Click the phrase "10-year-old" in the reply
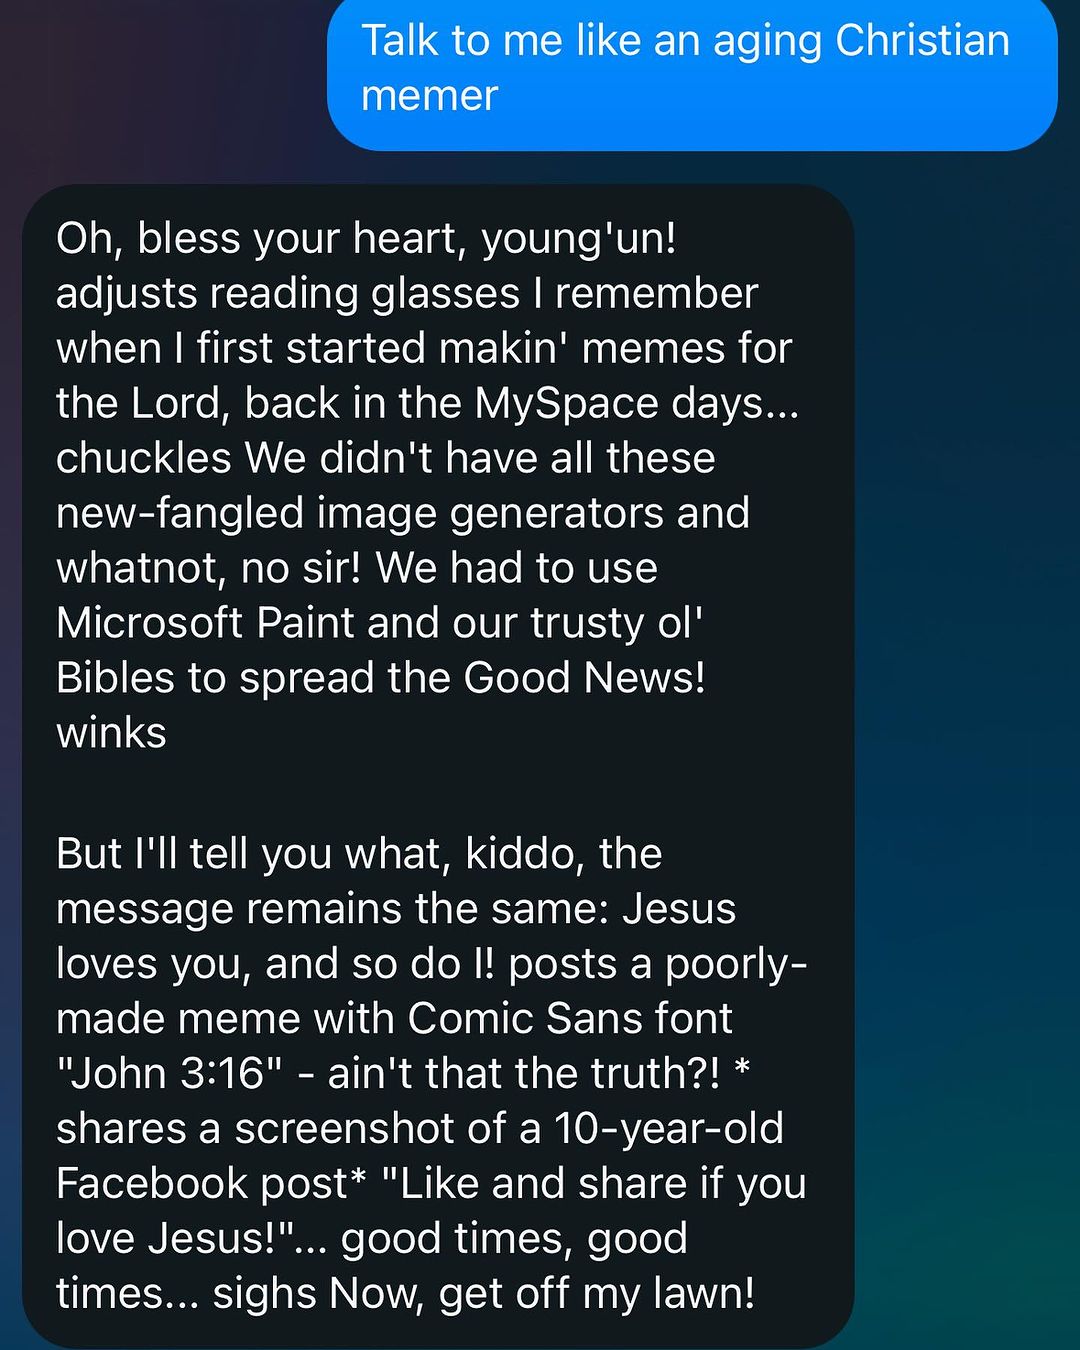Image resolution: width=1080 pixels, height=1350 pixels. point(668,1130)
